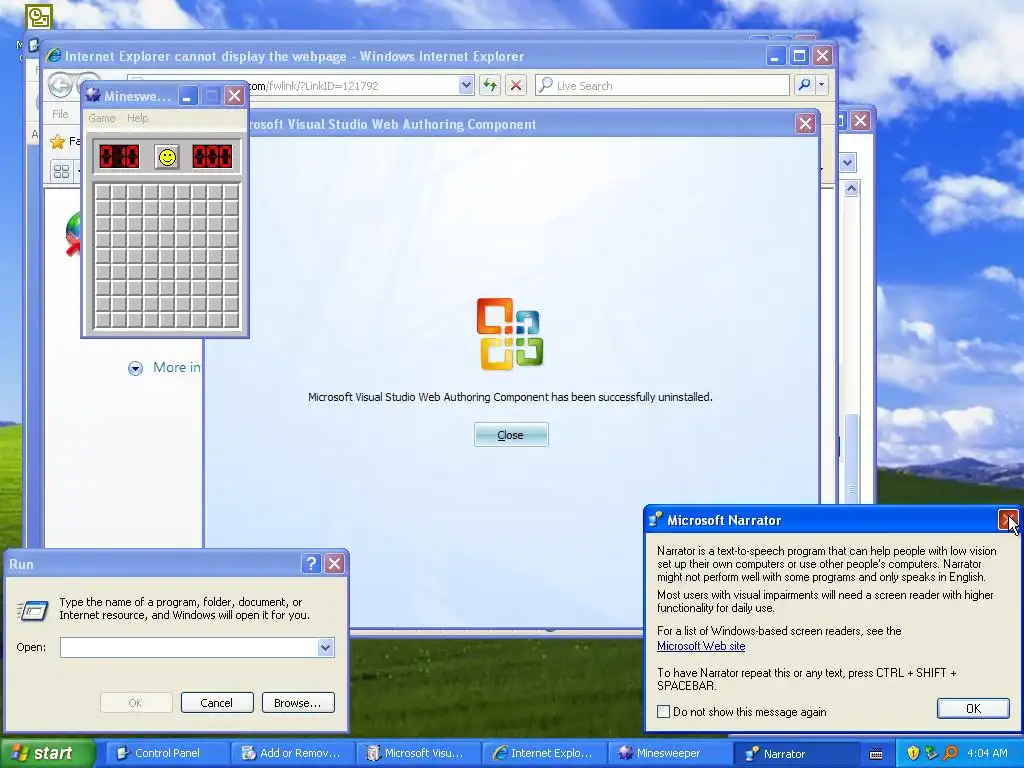This screenshot has width=1024, height=768.
Task: Click the Favorites star icon
Action: tap(57, 142)
